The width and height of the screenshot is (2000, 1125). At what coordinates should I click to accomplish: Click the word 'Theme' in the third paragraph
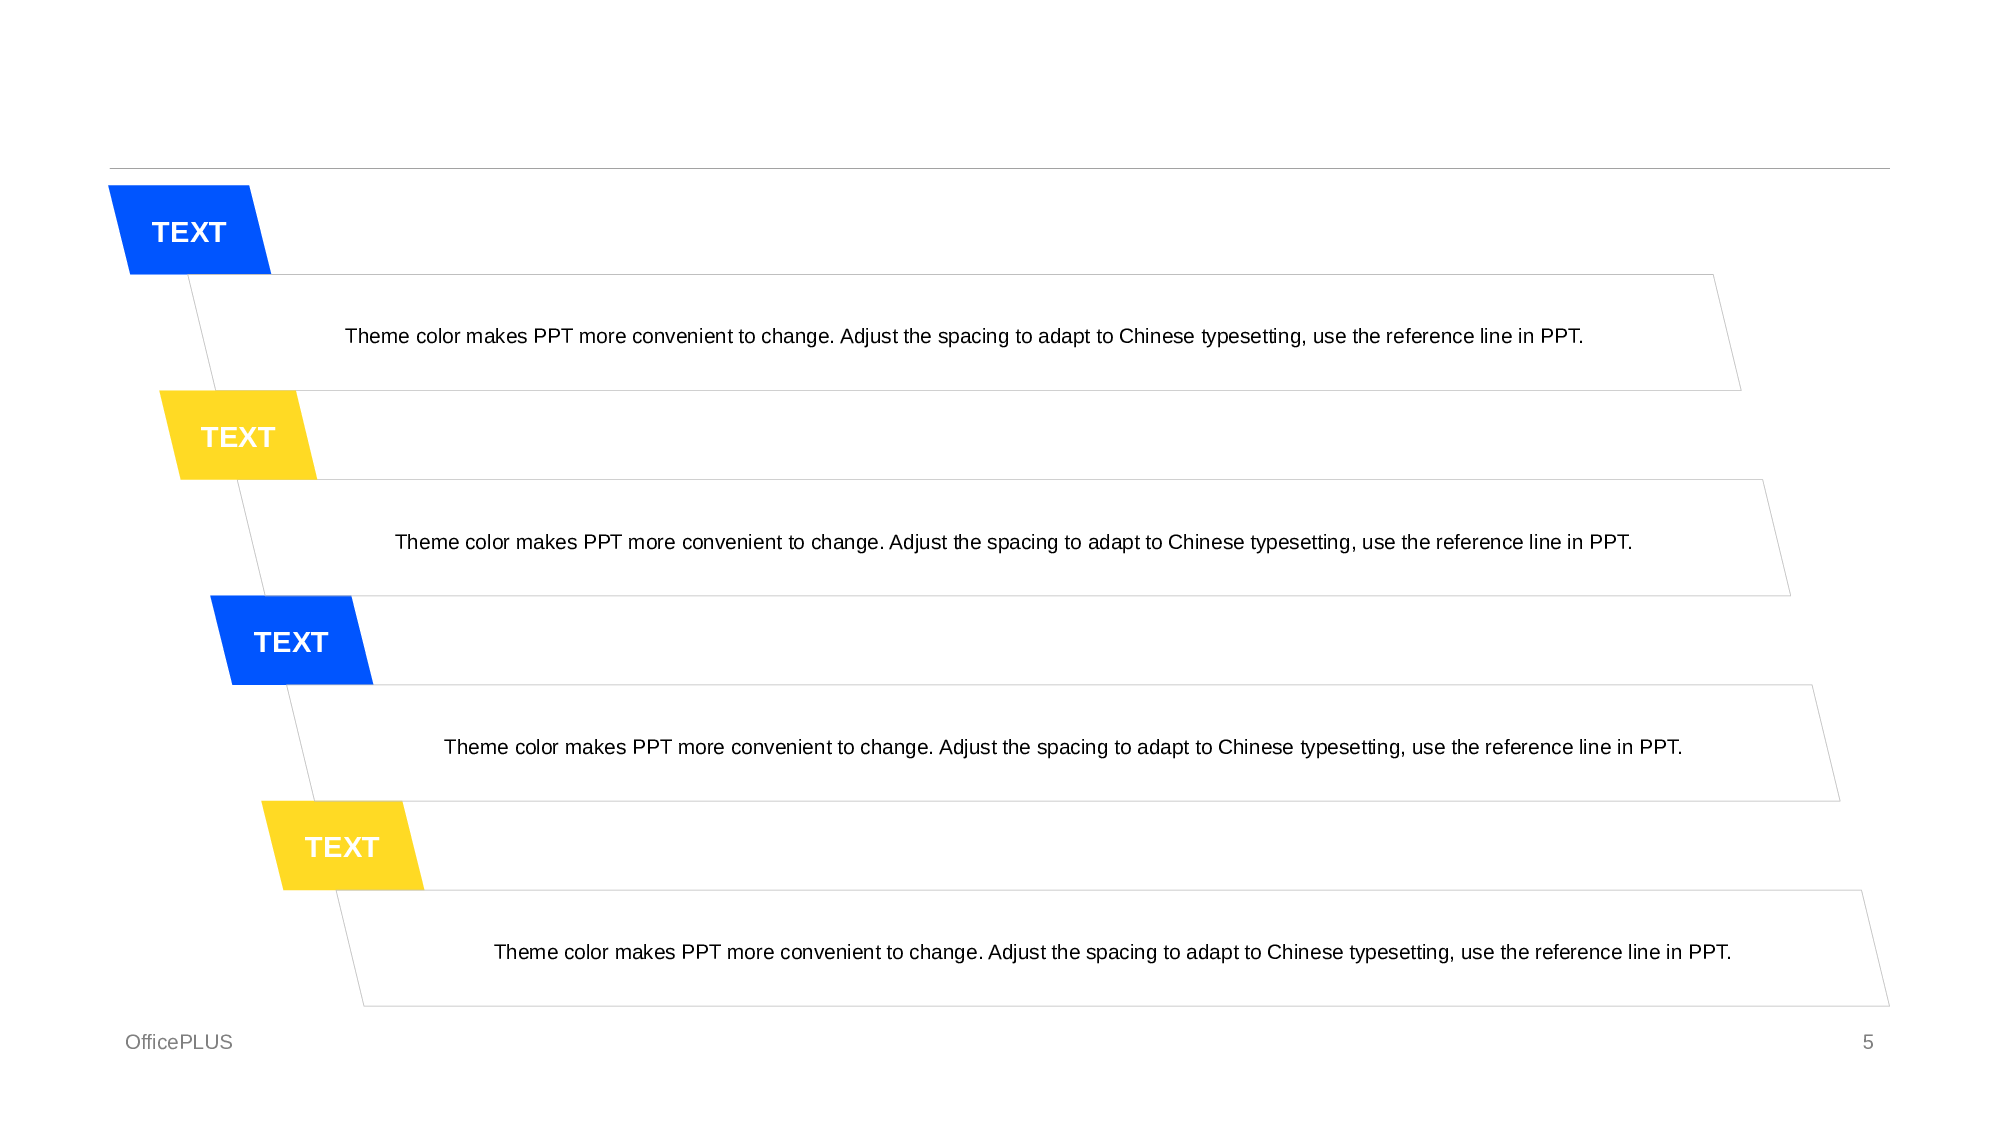pos(476,747)
